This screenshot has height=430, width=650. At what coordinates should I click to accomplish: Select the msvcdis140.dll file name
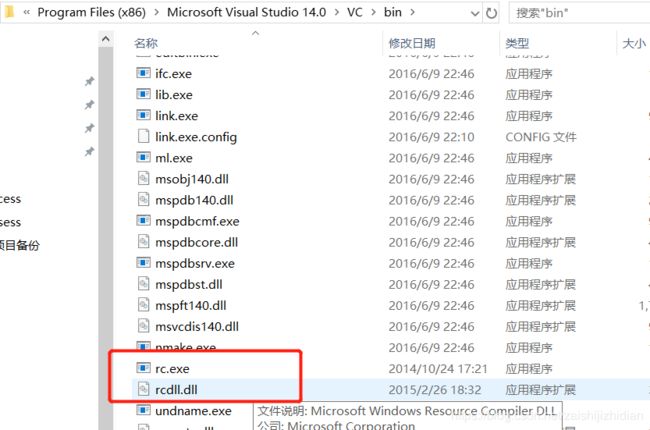coord(197,327)
